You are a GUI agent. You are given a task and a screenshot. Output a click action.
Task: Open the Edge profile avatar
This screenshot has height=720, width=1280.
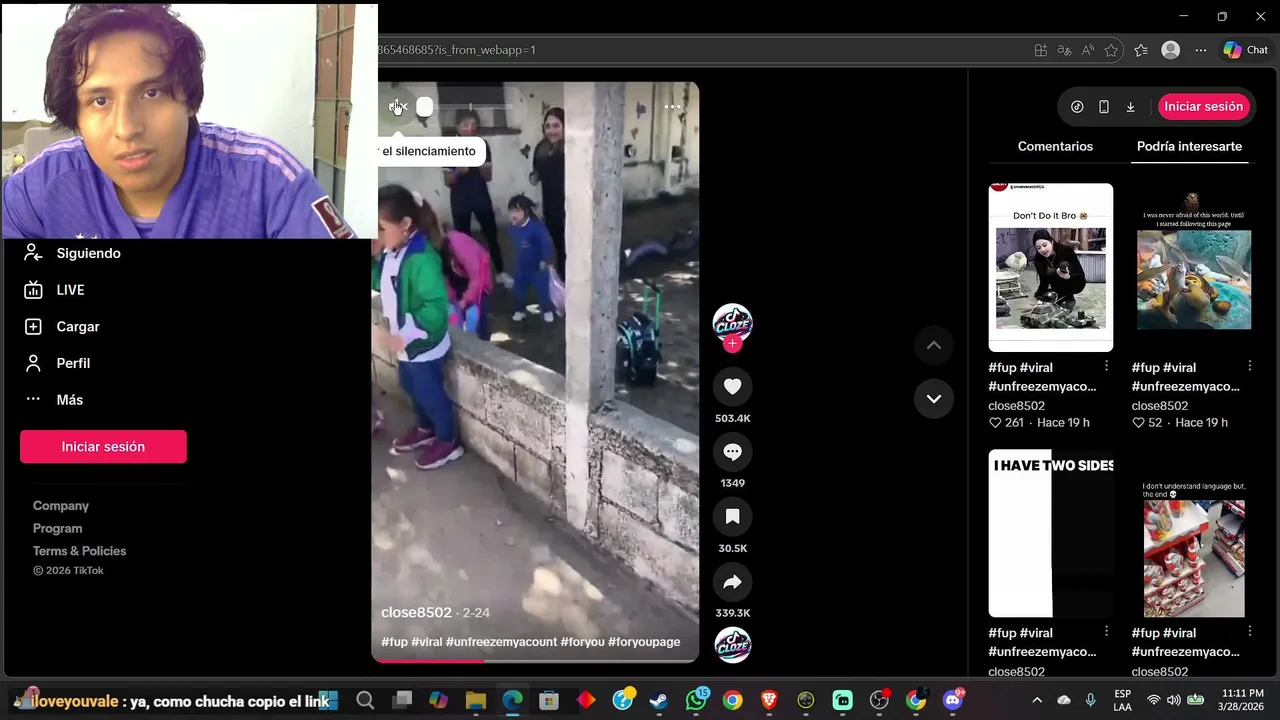click(x=1171, y=50)
